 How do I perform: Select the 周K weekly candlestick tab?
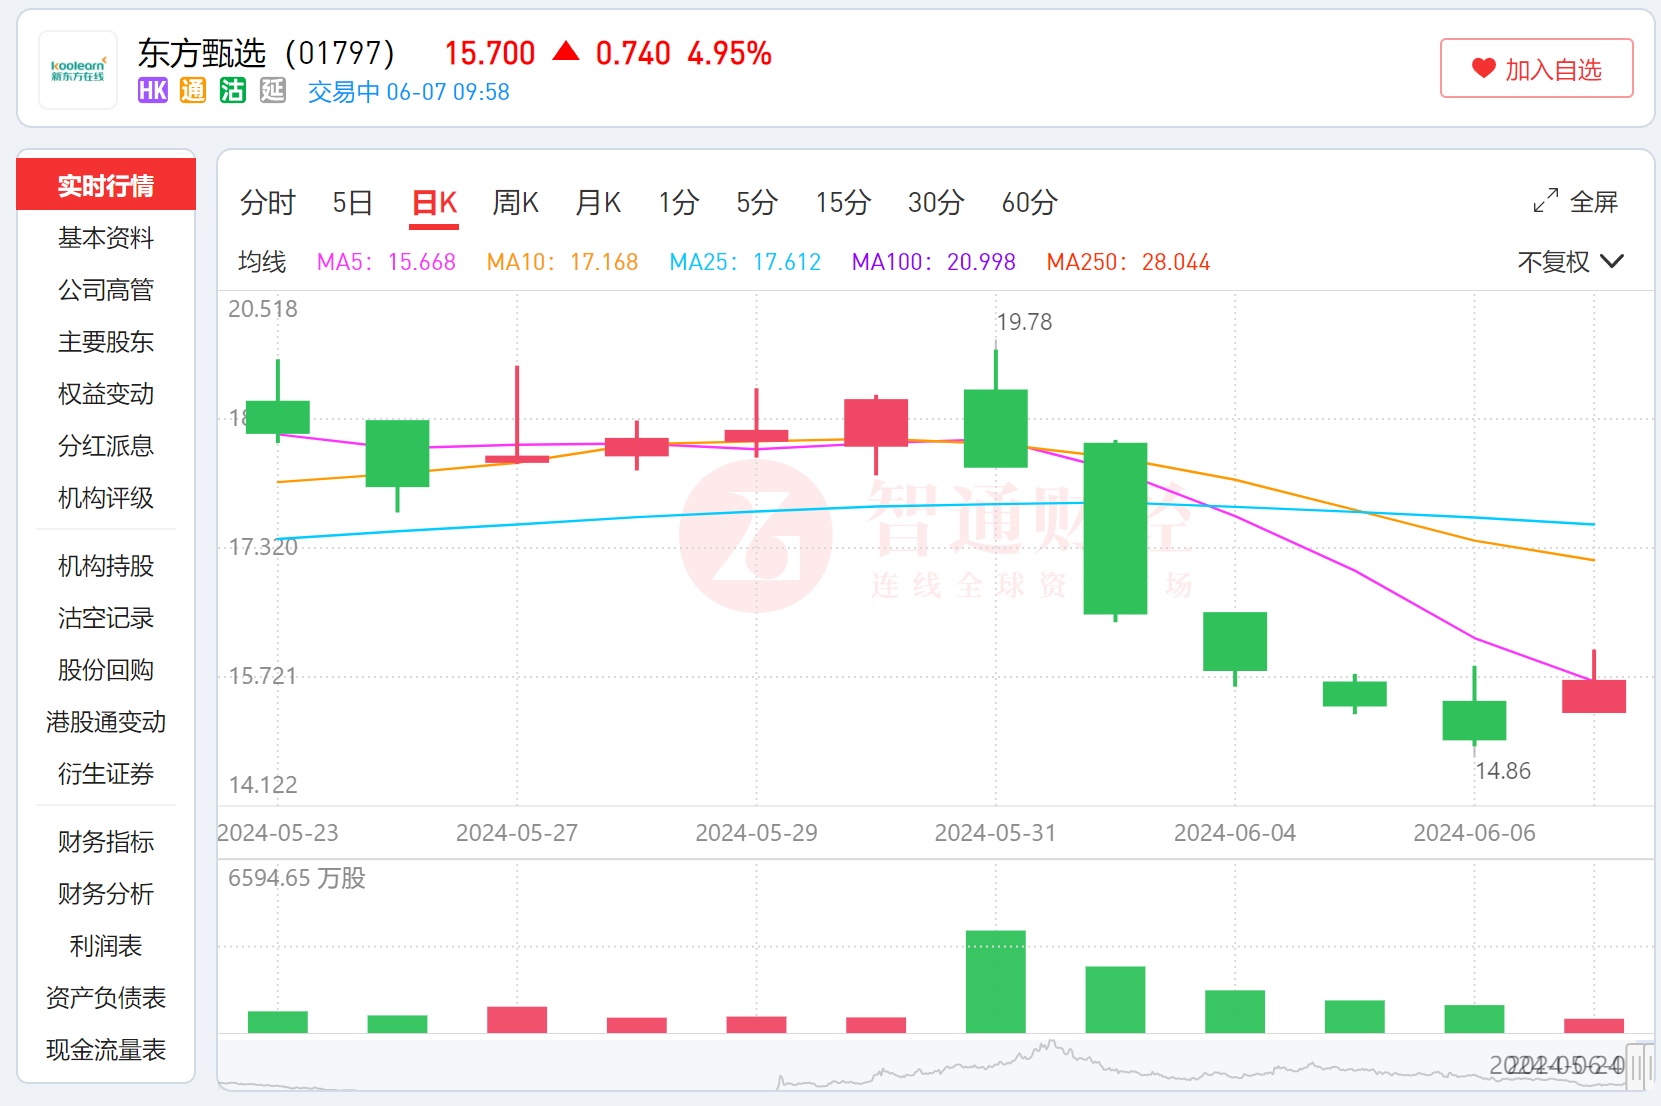tap(516, 203)
